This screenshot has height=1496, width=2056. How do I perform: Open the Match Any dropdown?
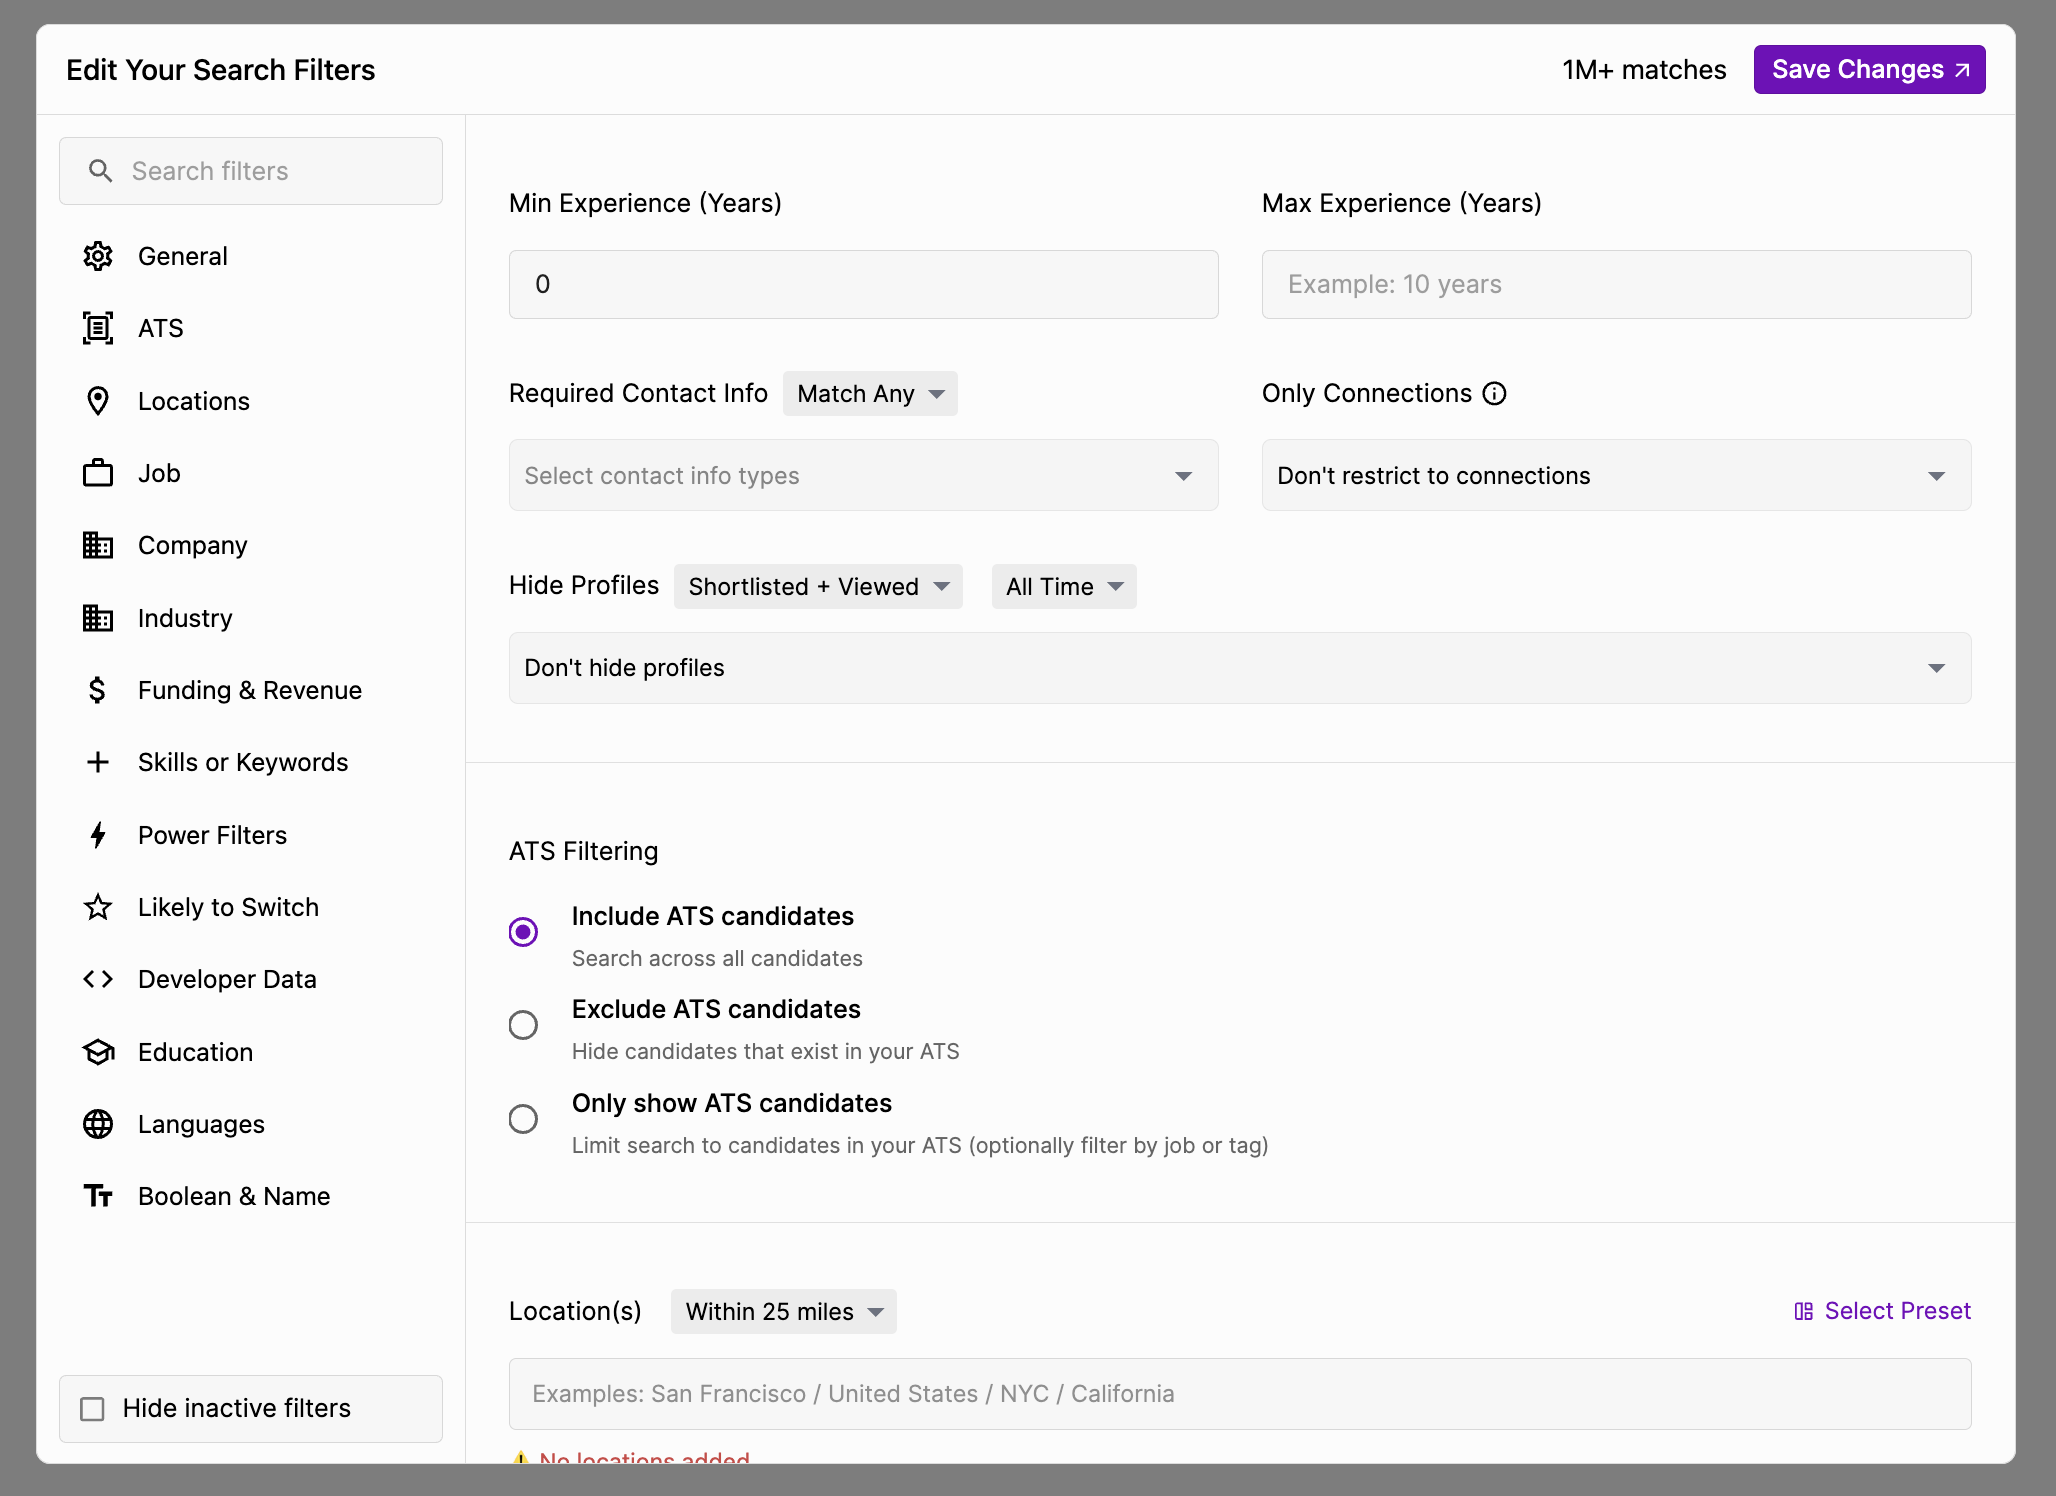tap(870, 393)
